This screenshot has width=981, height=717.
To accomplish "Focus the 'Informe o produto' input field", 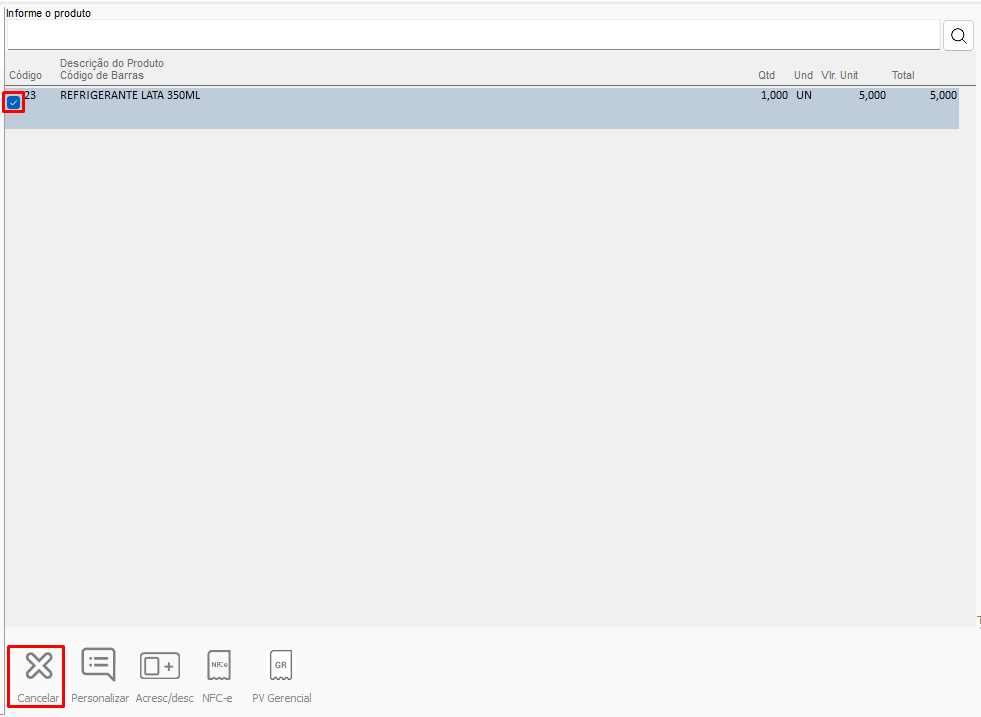I will point(472,35).
